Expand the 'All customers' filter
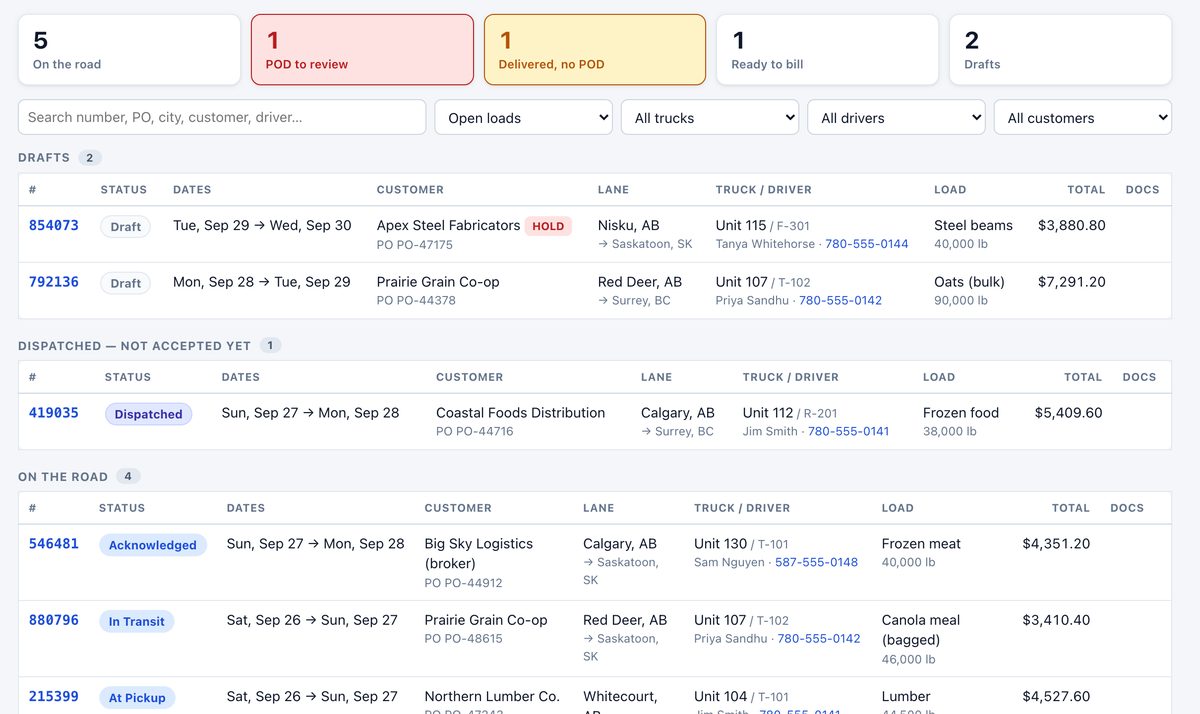1200x714 pixels. (1083, 117)
